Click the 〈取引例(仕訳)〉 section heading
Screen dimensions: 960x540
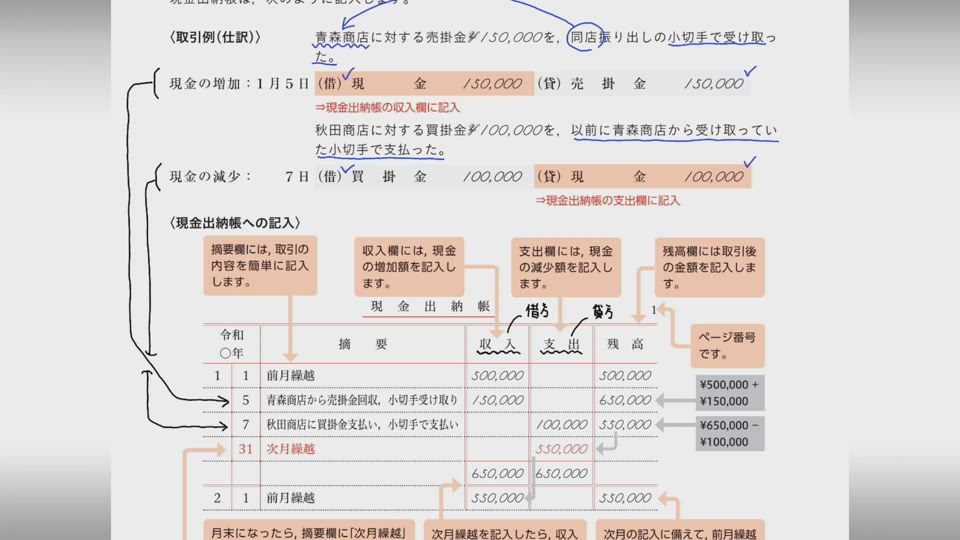(215, 37)
